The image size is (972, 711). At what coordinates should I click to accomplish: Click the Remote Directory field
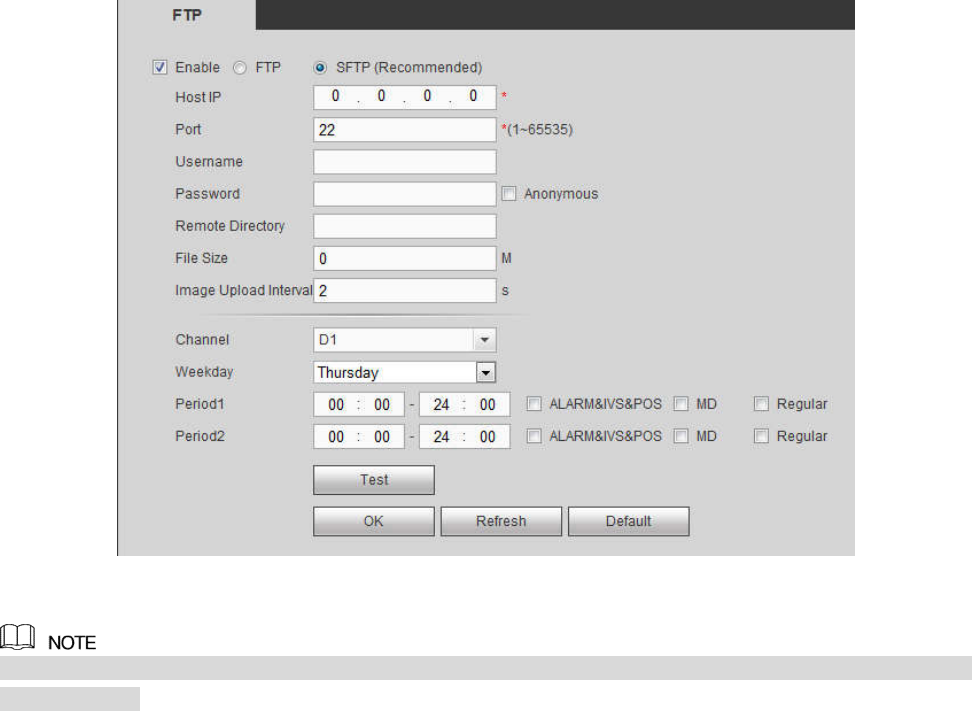(405, 226)
